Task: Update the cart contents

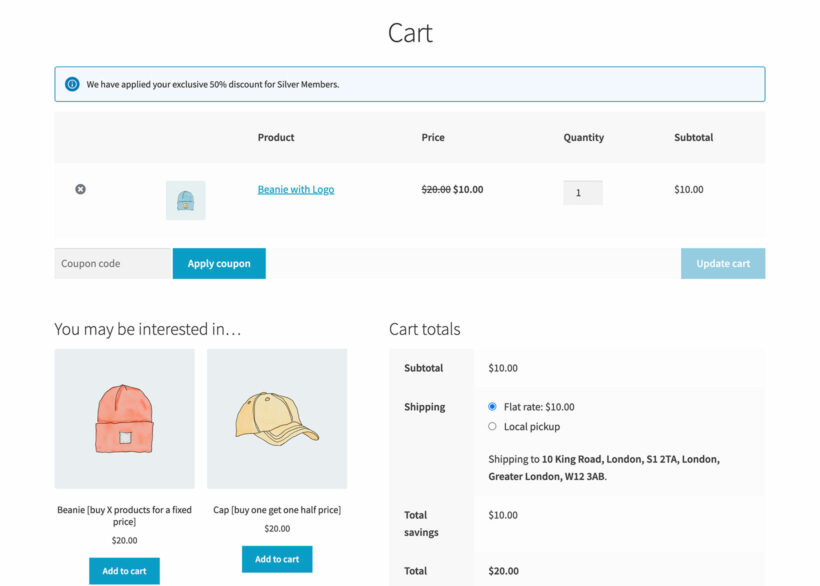Action: (722, 263)
